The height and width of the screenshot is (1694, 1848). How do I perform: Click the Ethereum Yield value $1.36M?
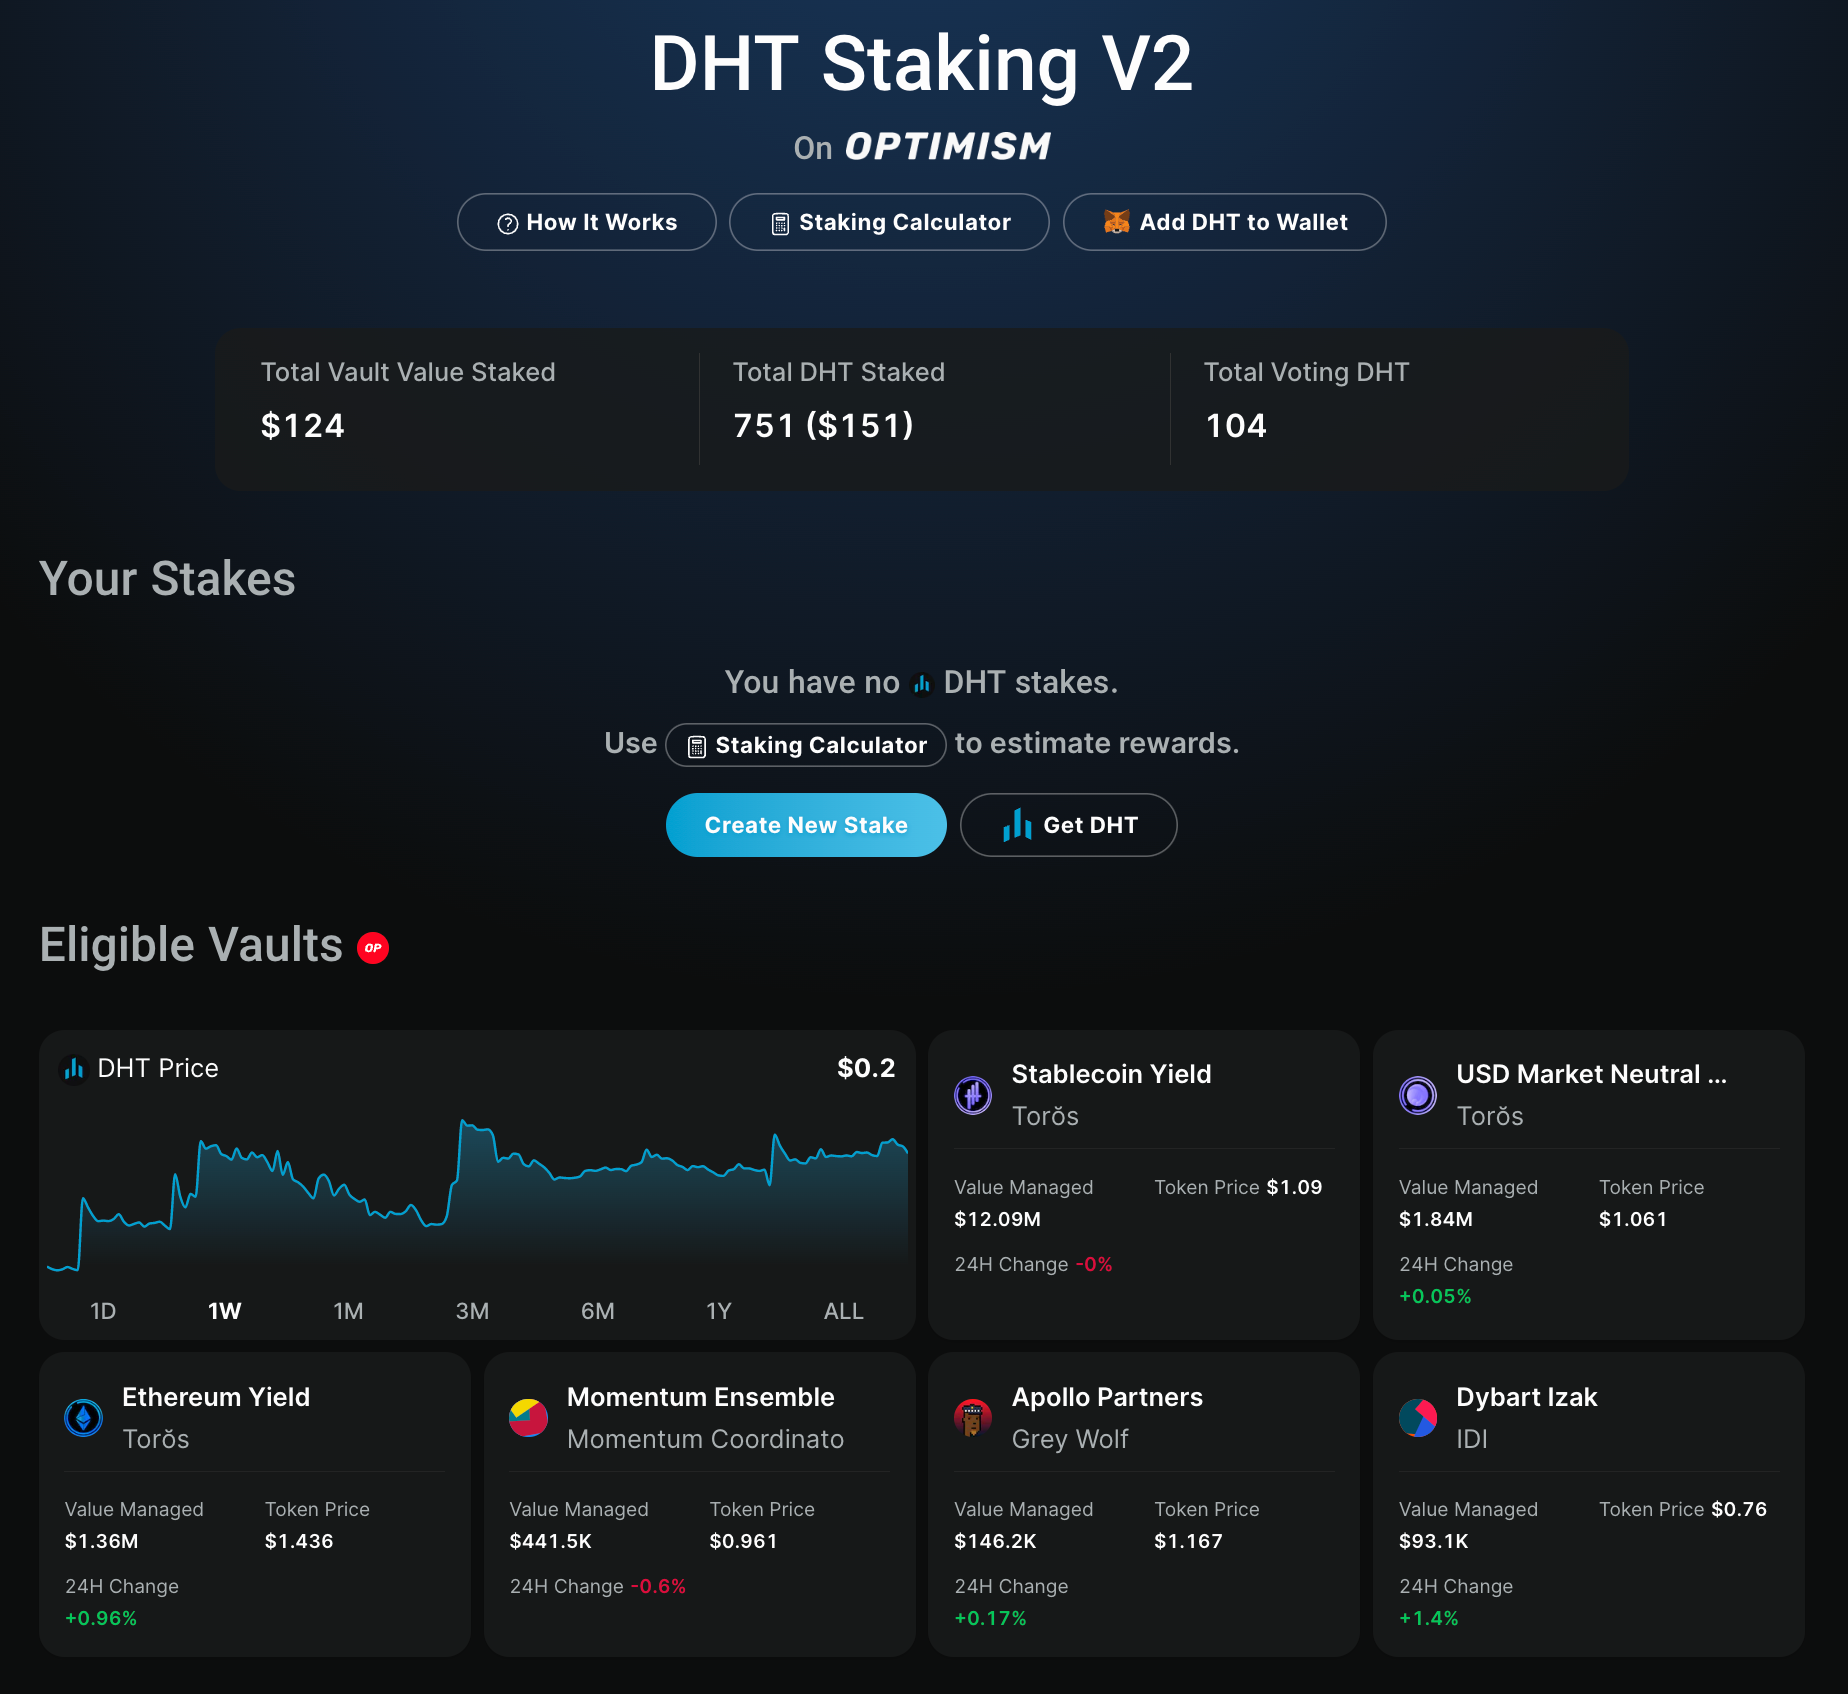(101, 1541)
